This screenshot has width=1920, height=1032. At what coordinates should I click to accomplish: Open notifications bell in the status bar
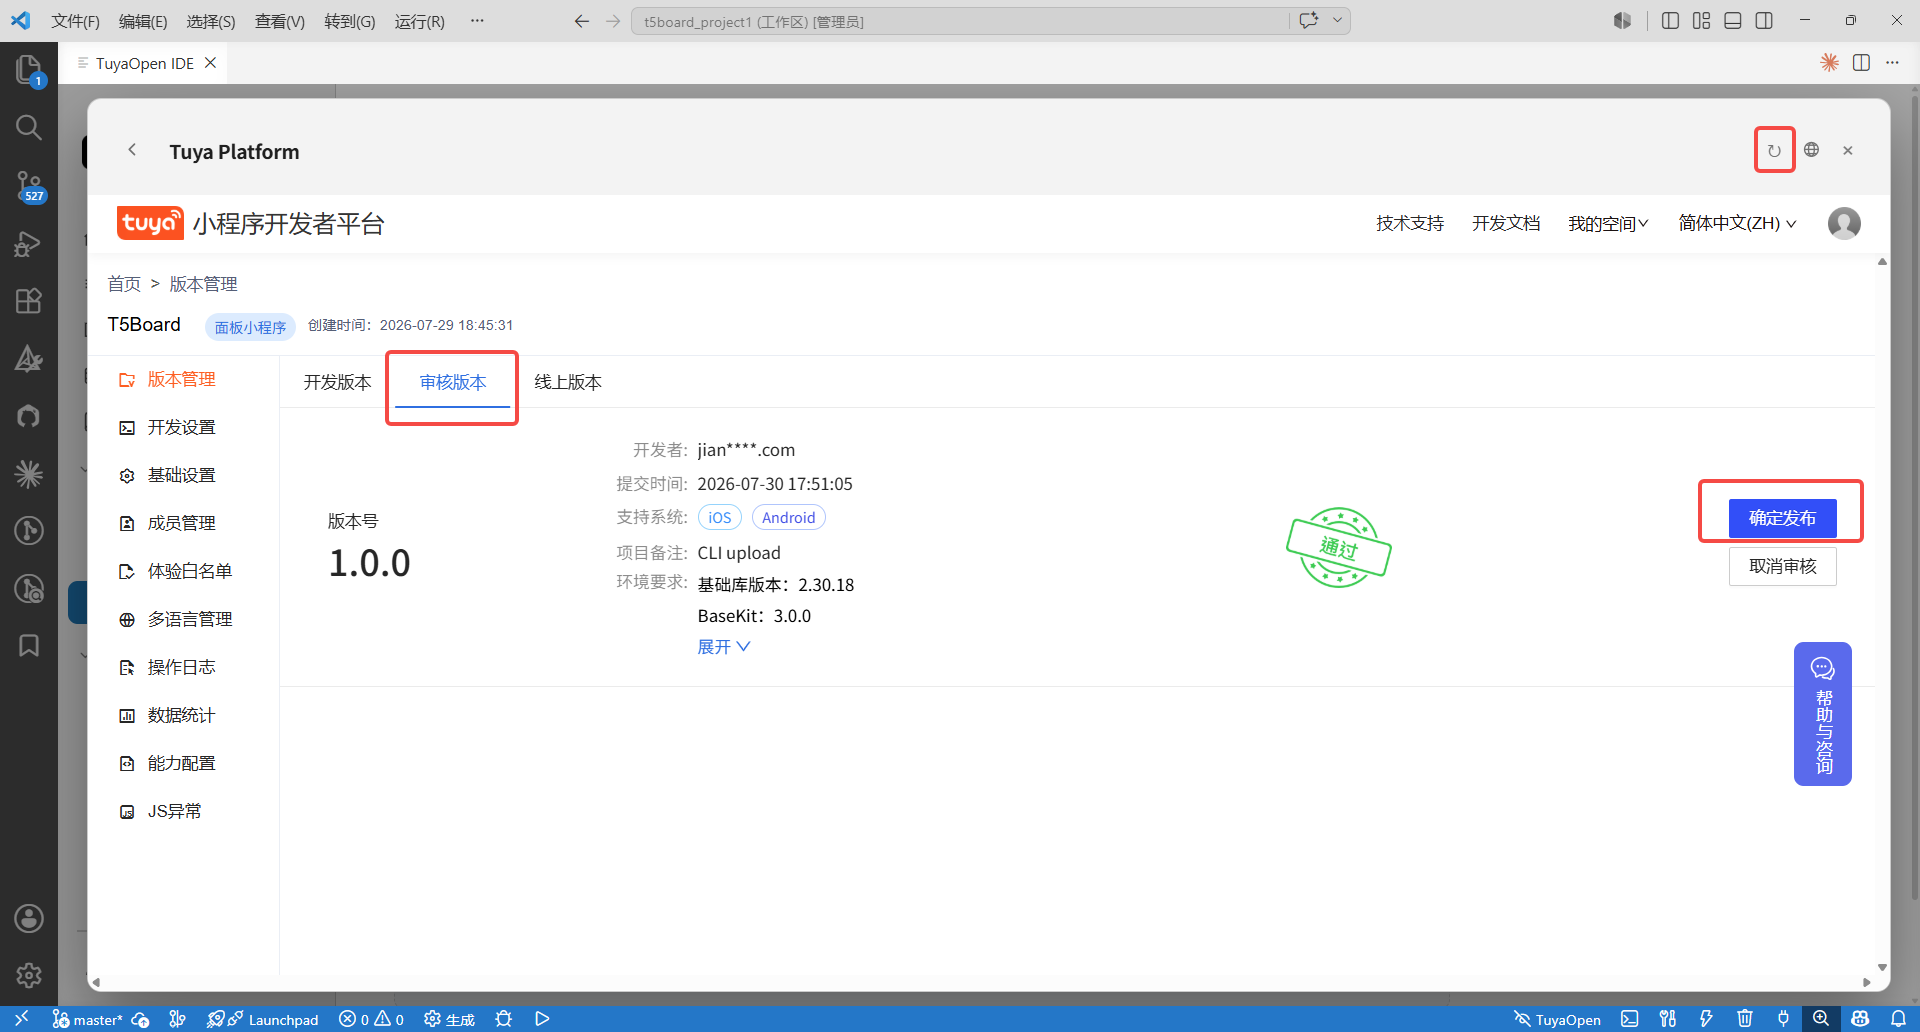[x=1898, y=1019]
